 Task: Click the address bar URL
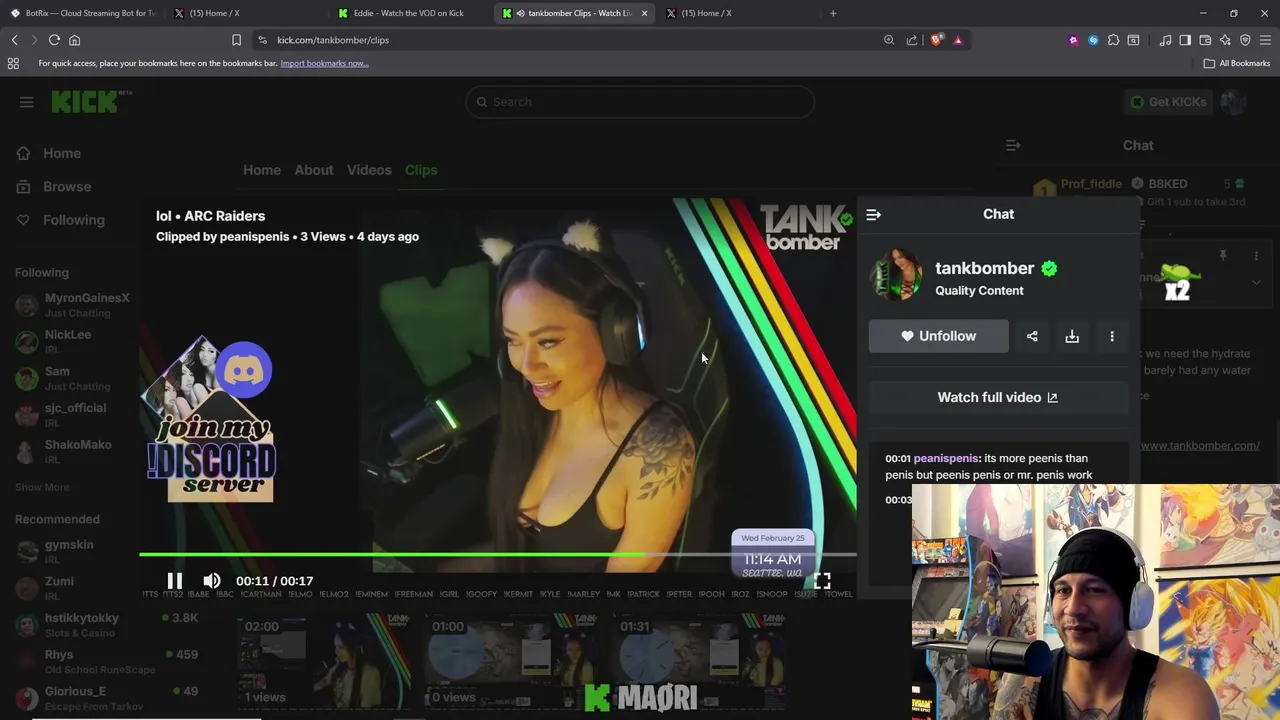coord(333,40)
